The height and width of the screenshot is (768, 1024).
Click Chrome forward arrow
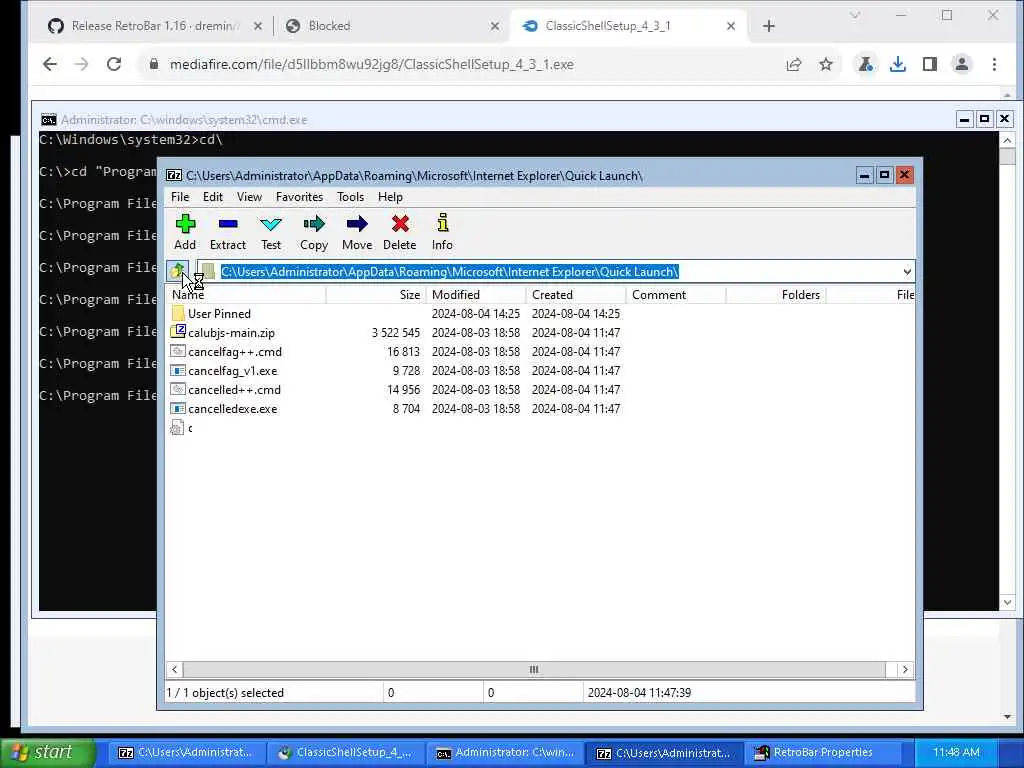pos(82,64)
